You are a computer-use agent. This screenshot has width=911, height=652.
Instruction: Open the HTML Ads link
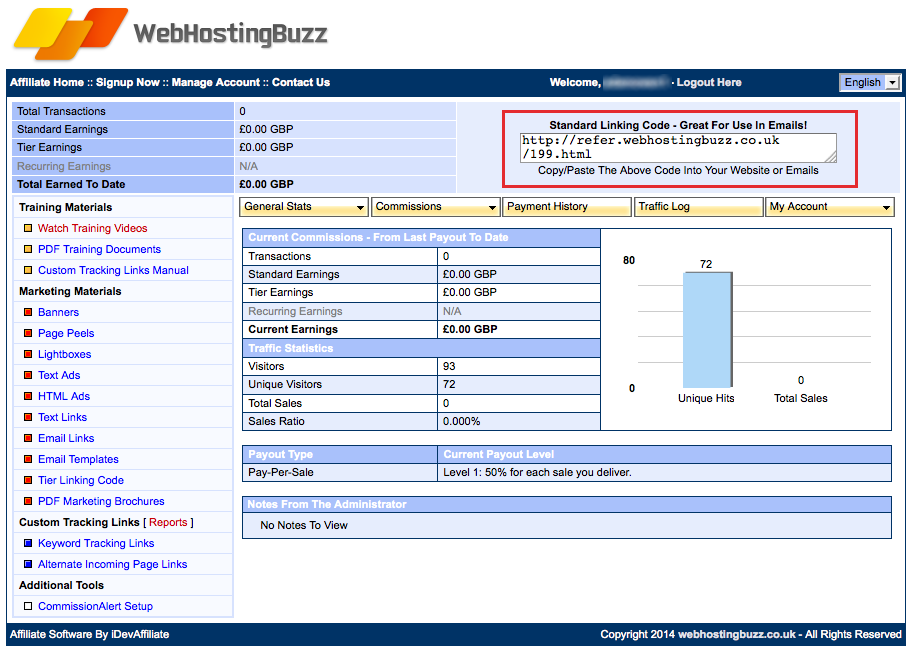click(x=64, y=396)
